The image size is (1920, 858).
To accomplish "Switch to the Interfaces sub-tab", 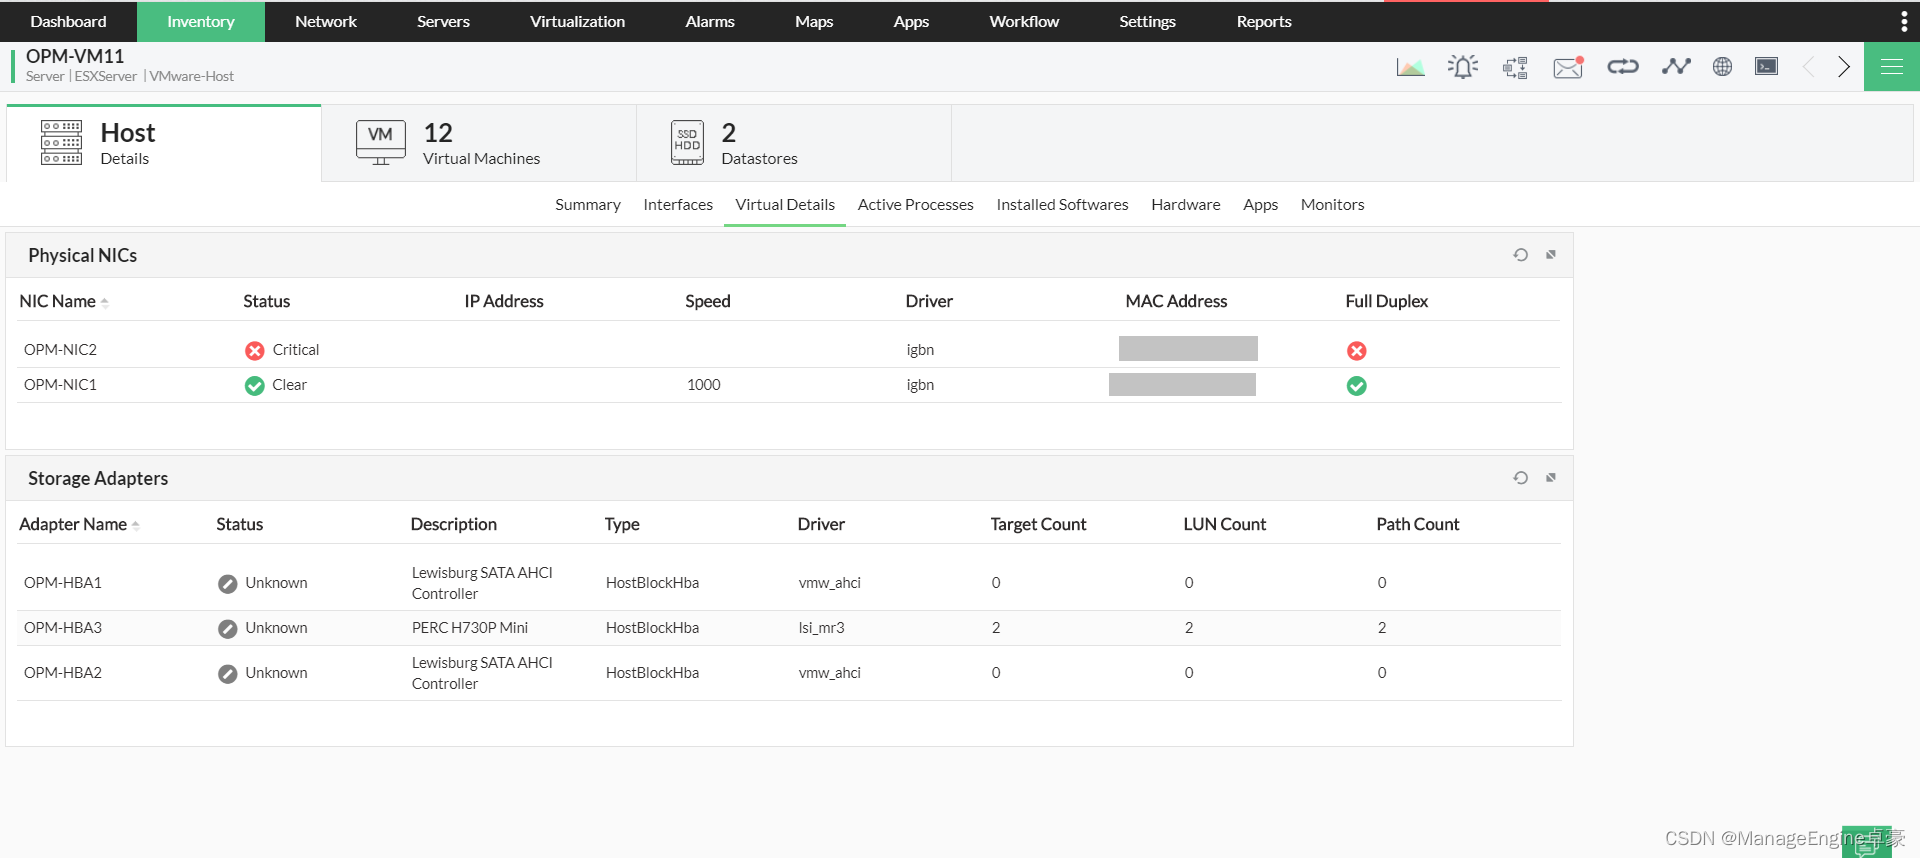I will point(678,204).
